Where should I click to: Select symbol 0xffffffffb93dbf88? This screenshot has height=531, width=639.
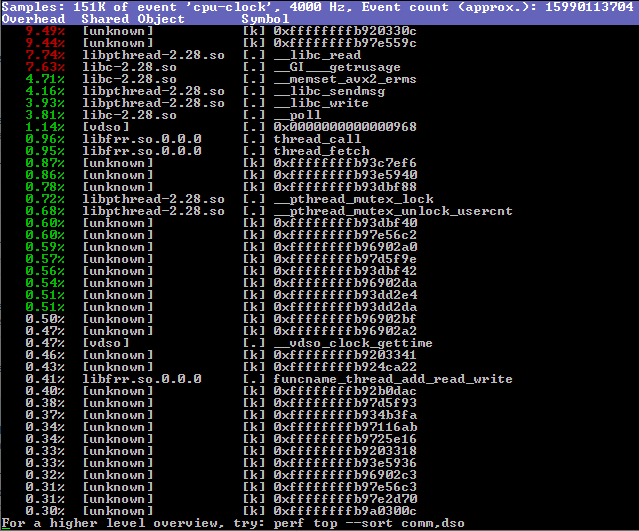(x=345, y=187)
